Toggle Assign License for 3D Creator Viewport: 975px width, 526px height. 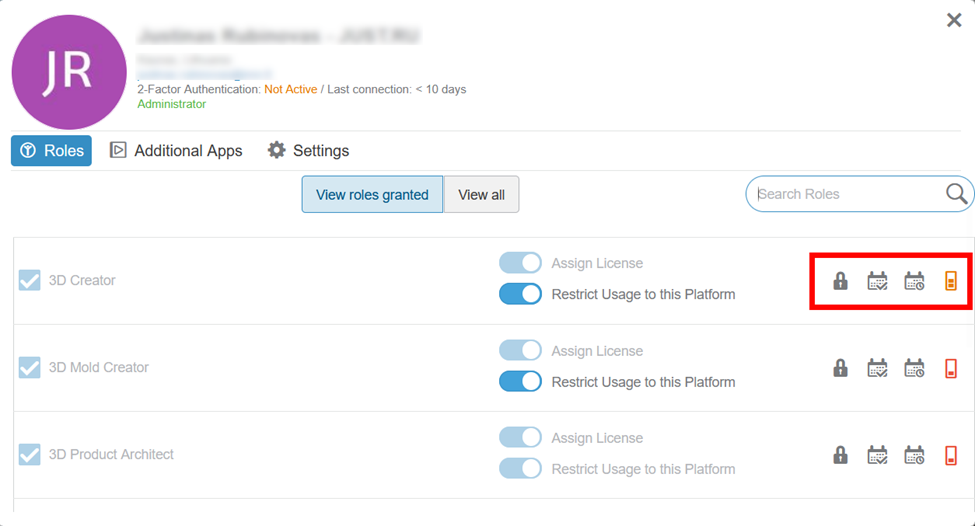[x=520, y=262]
